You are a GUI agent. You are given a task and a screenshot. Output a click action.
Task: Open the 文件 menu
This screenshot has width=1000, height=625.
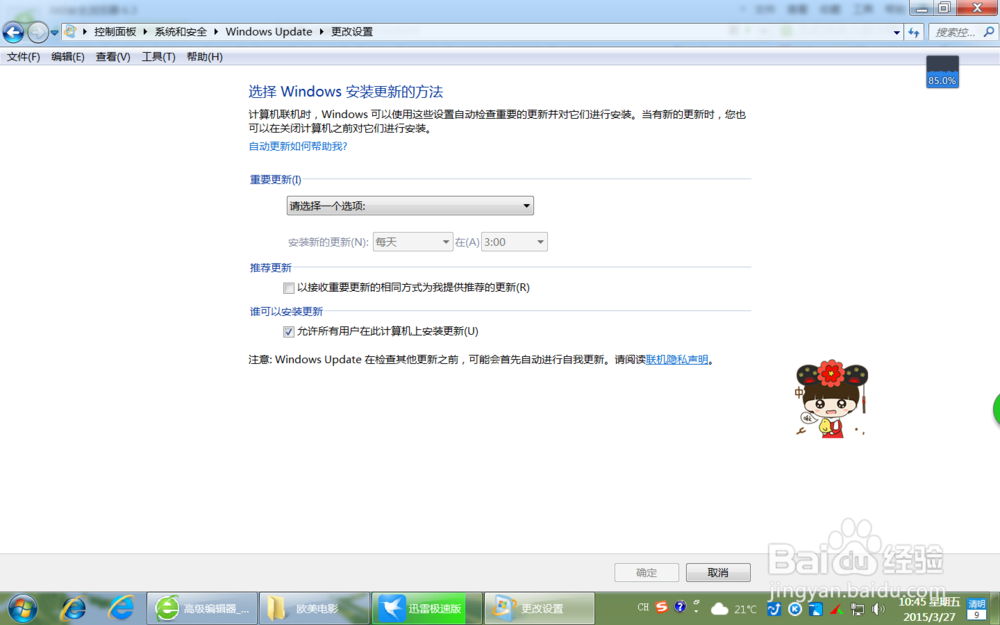pyautogui.click(x=23, y=57)
